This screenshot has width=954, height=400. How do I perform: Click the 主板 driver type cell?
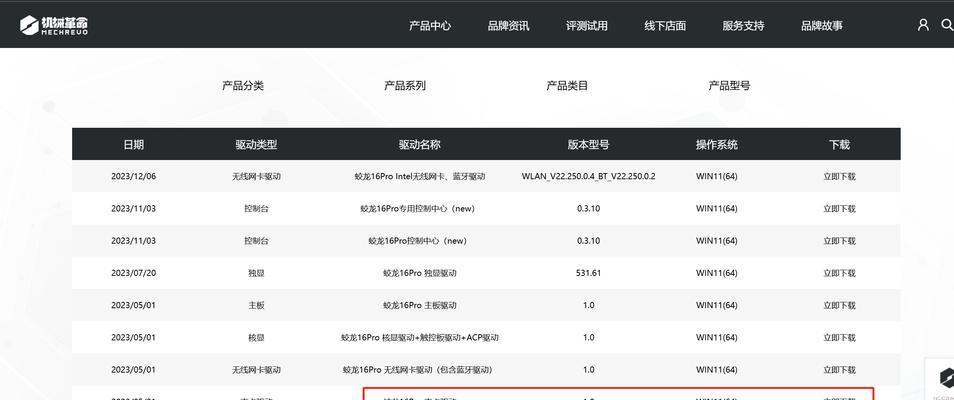click(x=256, y=305)
